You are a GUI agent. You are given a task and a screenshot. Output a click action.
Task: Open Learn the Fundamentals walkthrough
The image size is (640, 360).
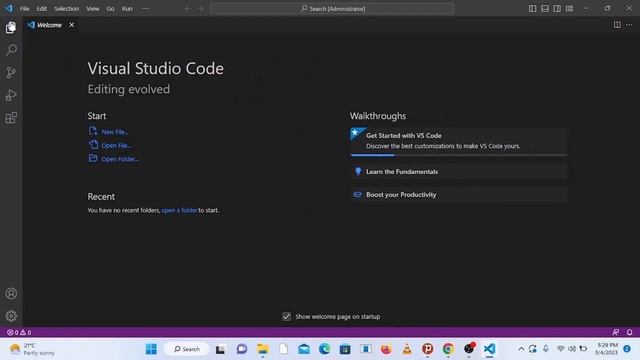pyautogui.click(x=459, y=171)
